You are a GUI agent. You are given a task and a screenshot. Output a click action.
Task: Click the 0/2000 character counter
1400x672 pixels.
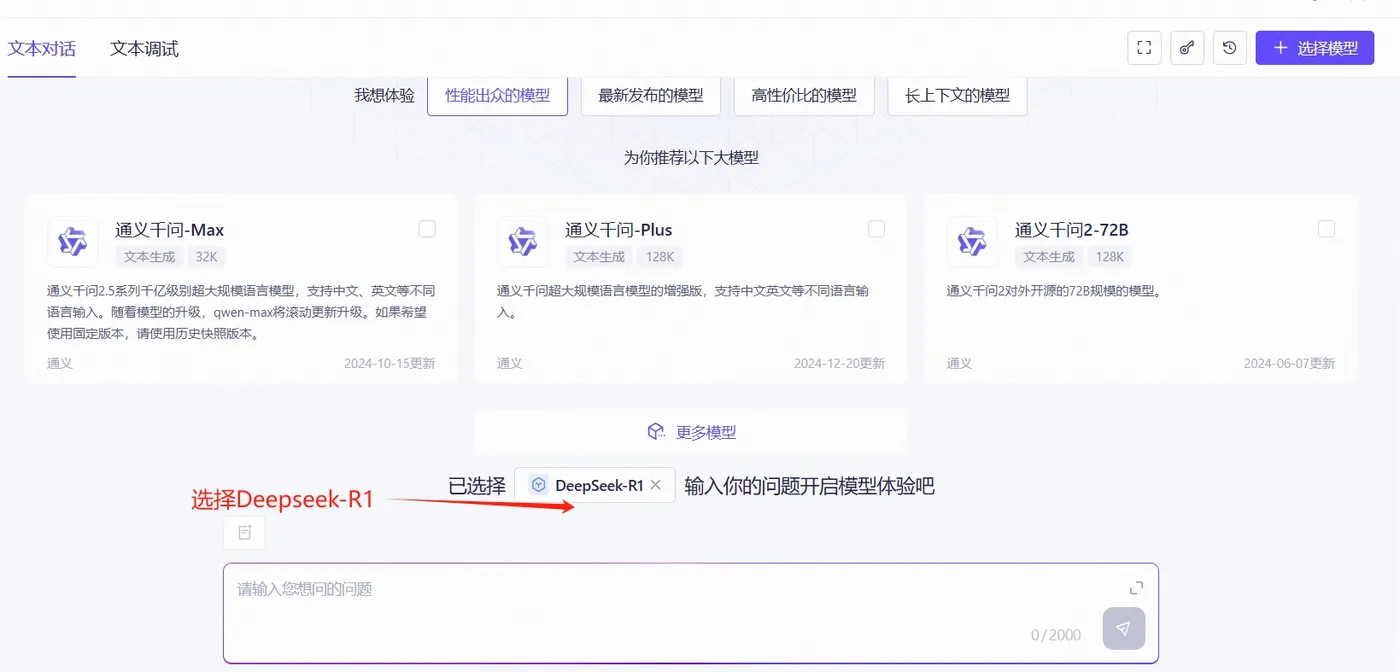1056,635
